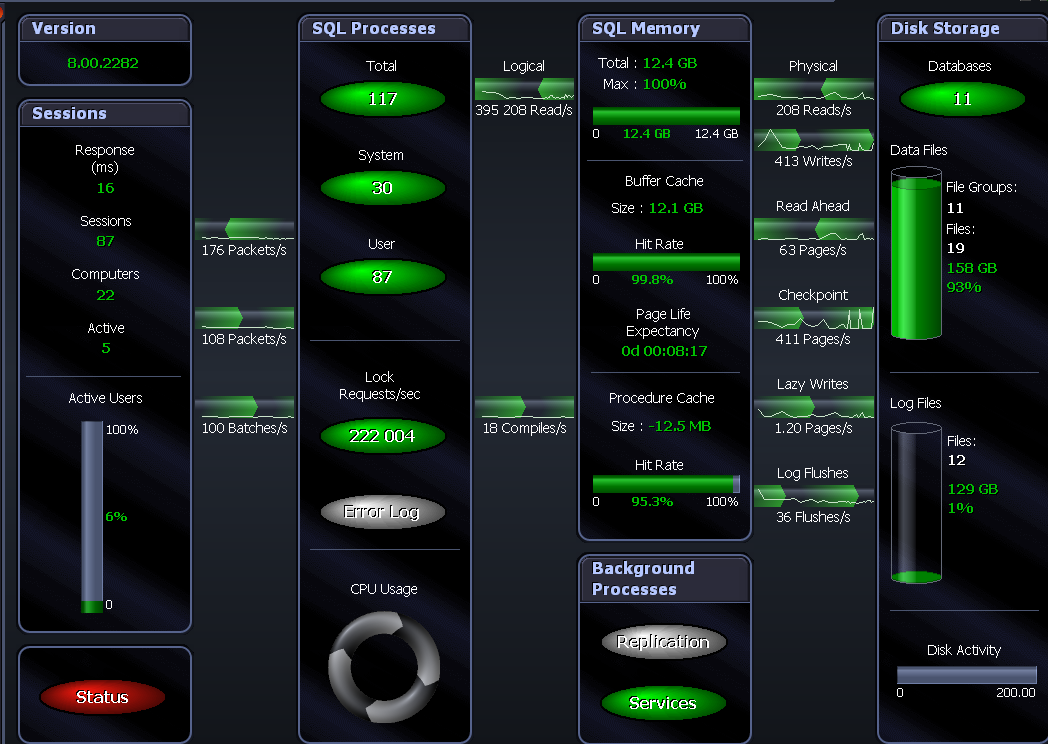Image resolution: width=1048 pixels, height=744 pixels.
Task: Click the 108 Packets/s flow graph
Action: (x=245, y=318)
